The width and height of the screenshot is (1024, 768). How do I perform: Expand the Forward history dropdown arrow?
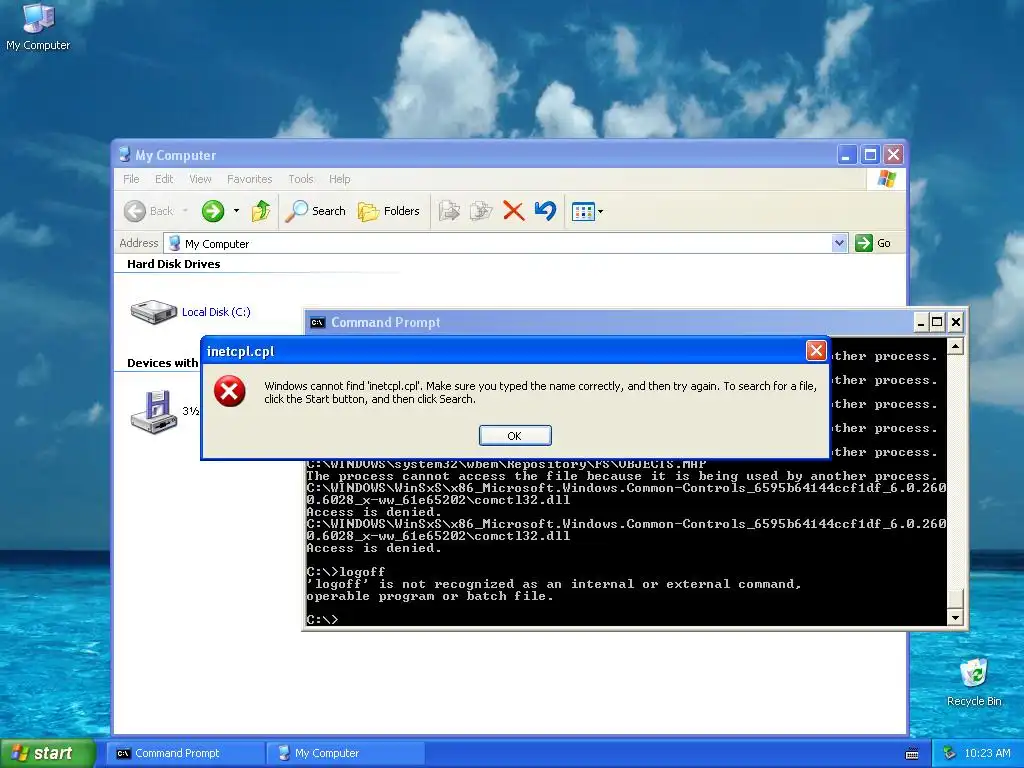coord(236,211)
